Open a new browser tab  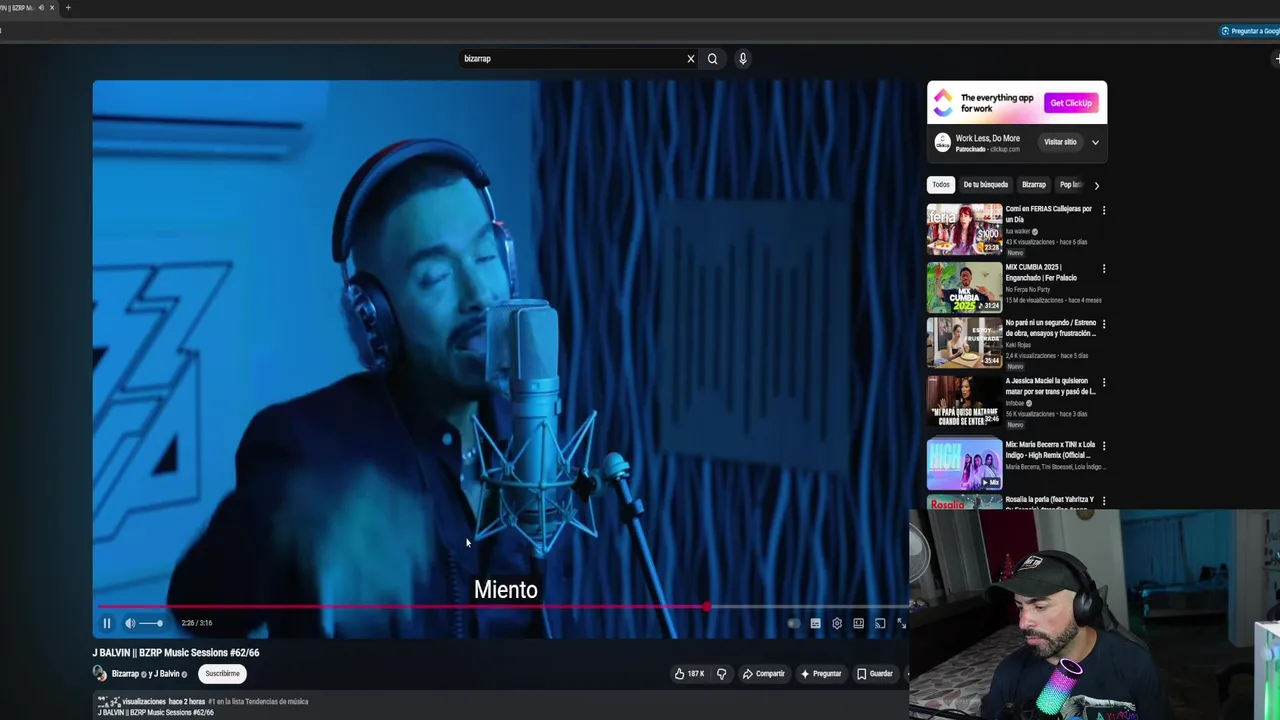pyautogui.click(x=68, y=8)
